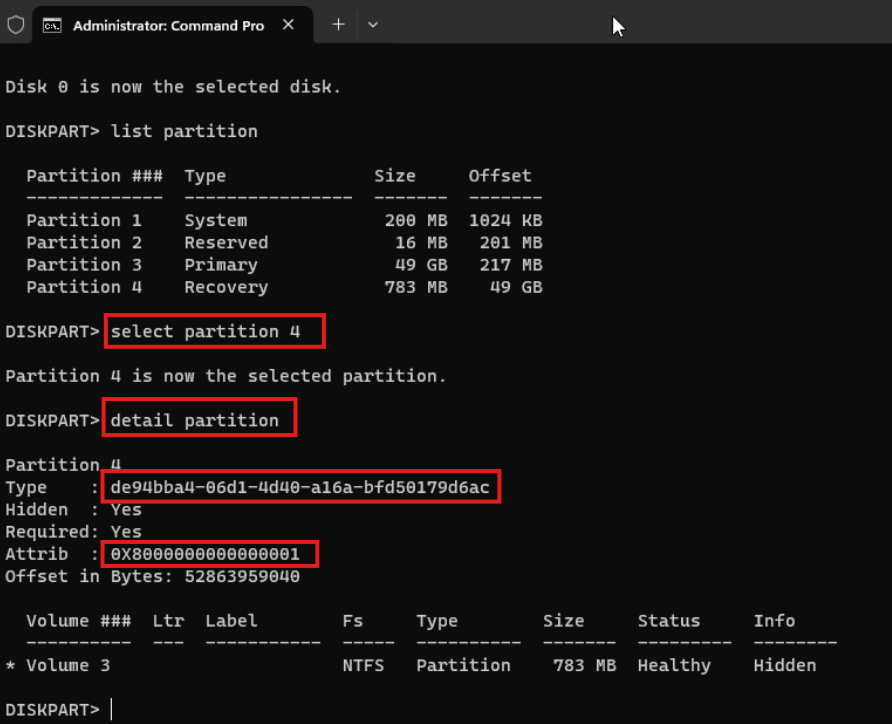This screenshot has width=892, height=724.
Task: Open a new tab with the plus icon
Action: click(x=338, y=25)
